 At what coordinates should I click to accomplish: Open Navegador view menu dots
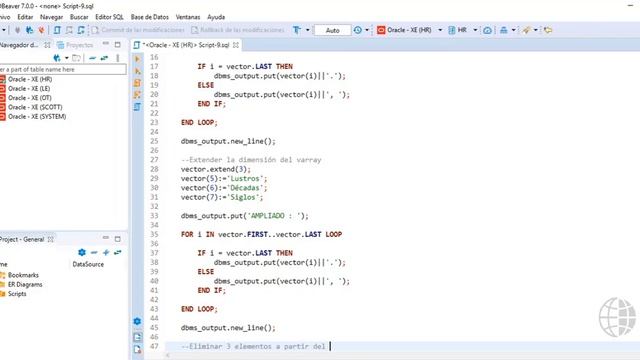[x=118, y=58]
